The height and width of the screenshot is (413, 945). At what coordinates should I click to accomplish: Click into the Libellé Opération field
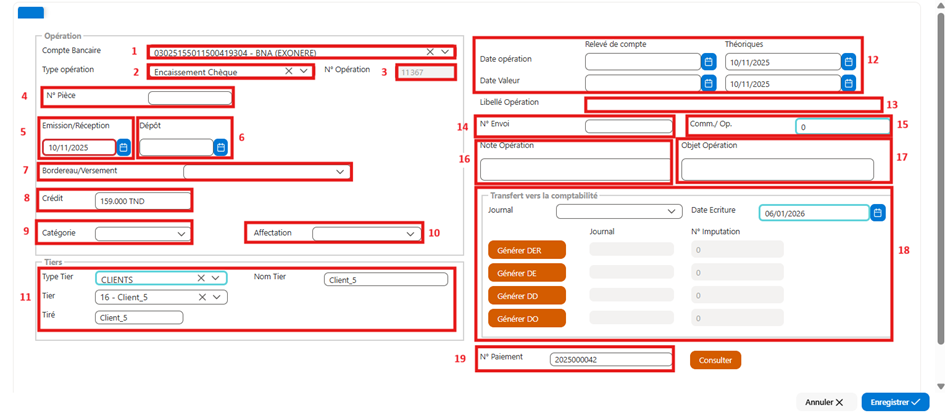click(733, 105)
